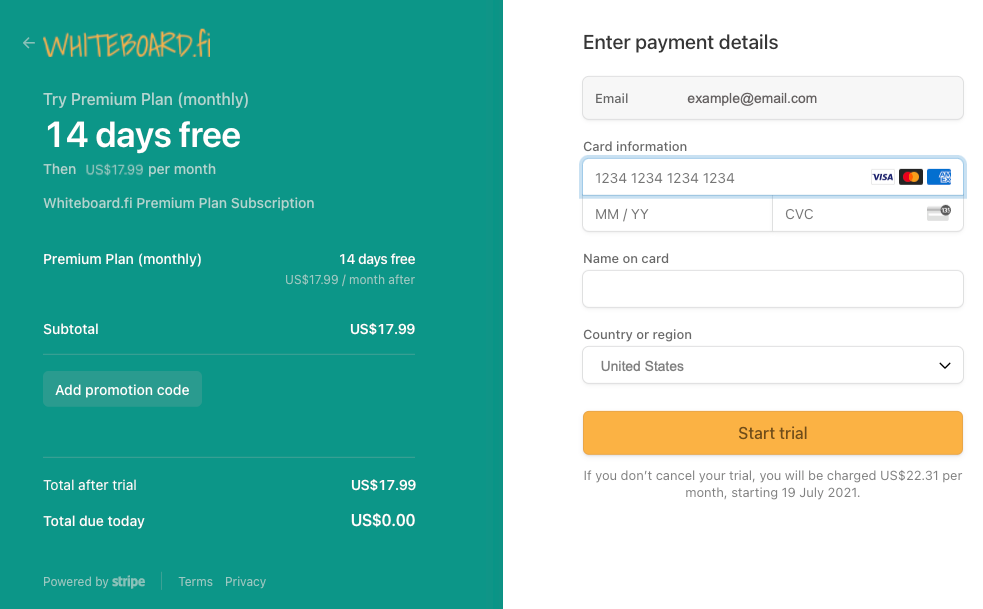
Task: Click the Total due today amount
Action: tap(382, 521)
